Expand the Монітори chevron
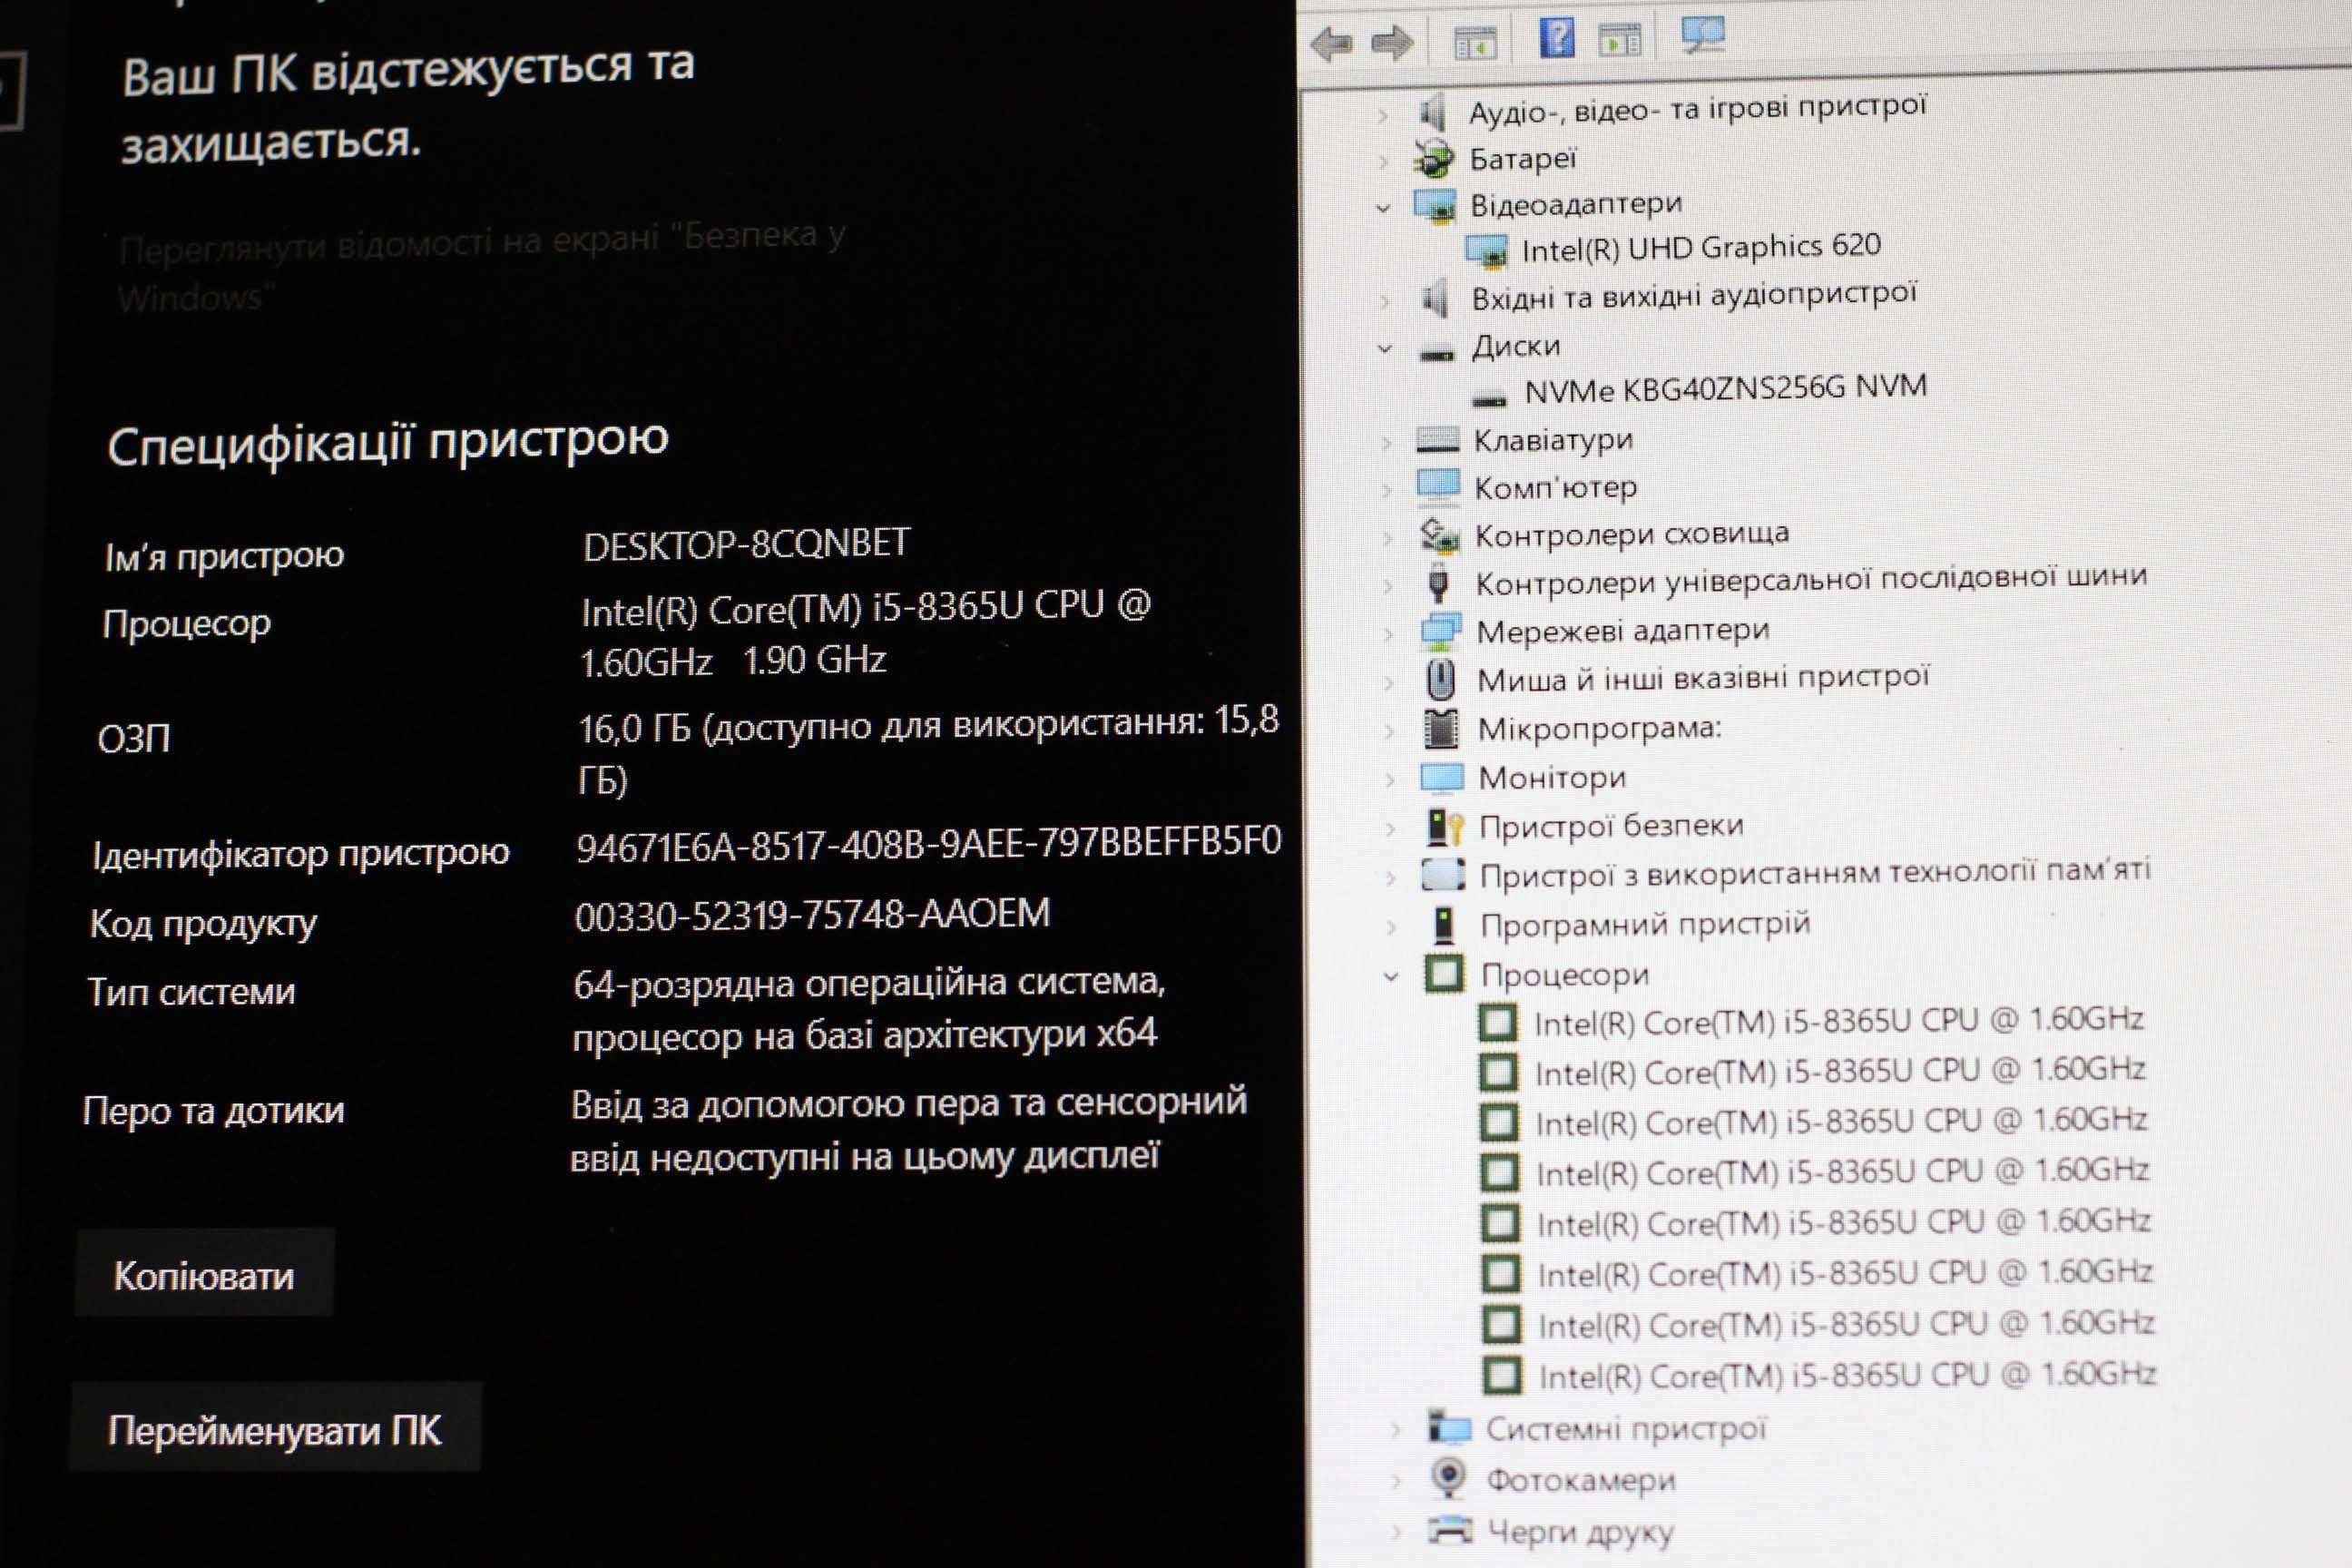Screen dimensions: 2352x1568 point(1389,780)
